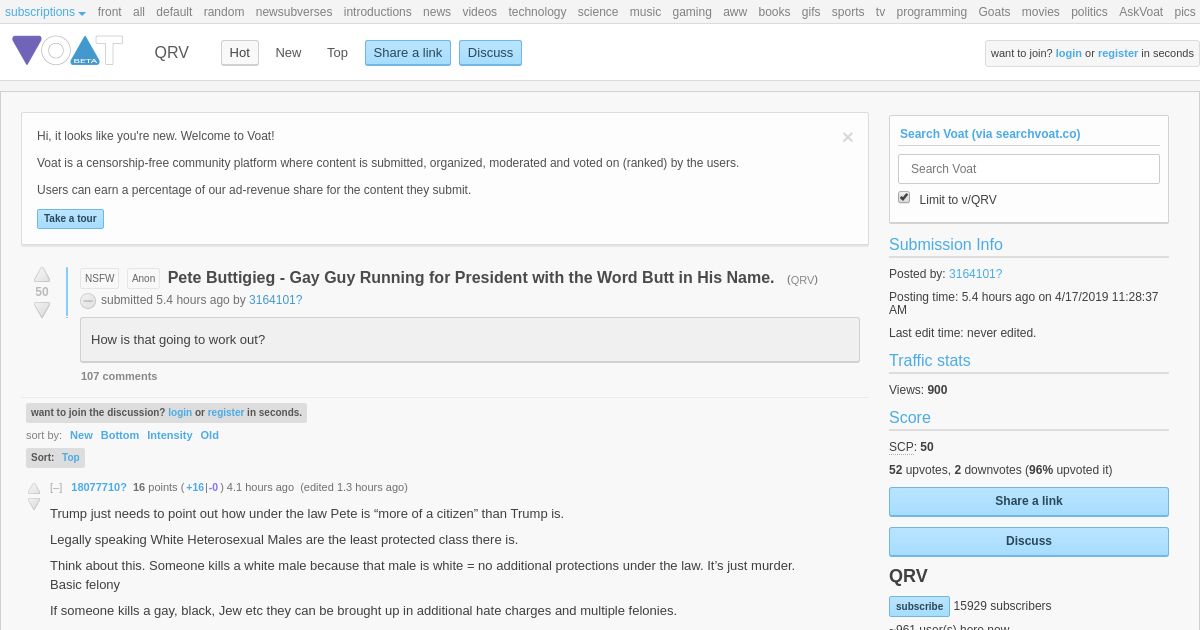
Task: Open the gifs subverse
Action: coord(811,12)
